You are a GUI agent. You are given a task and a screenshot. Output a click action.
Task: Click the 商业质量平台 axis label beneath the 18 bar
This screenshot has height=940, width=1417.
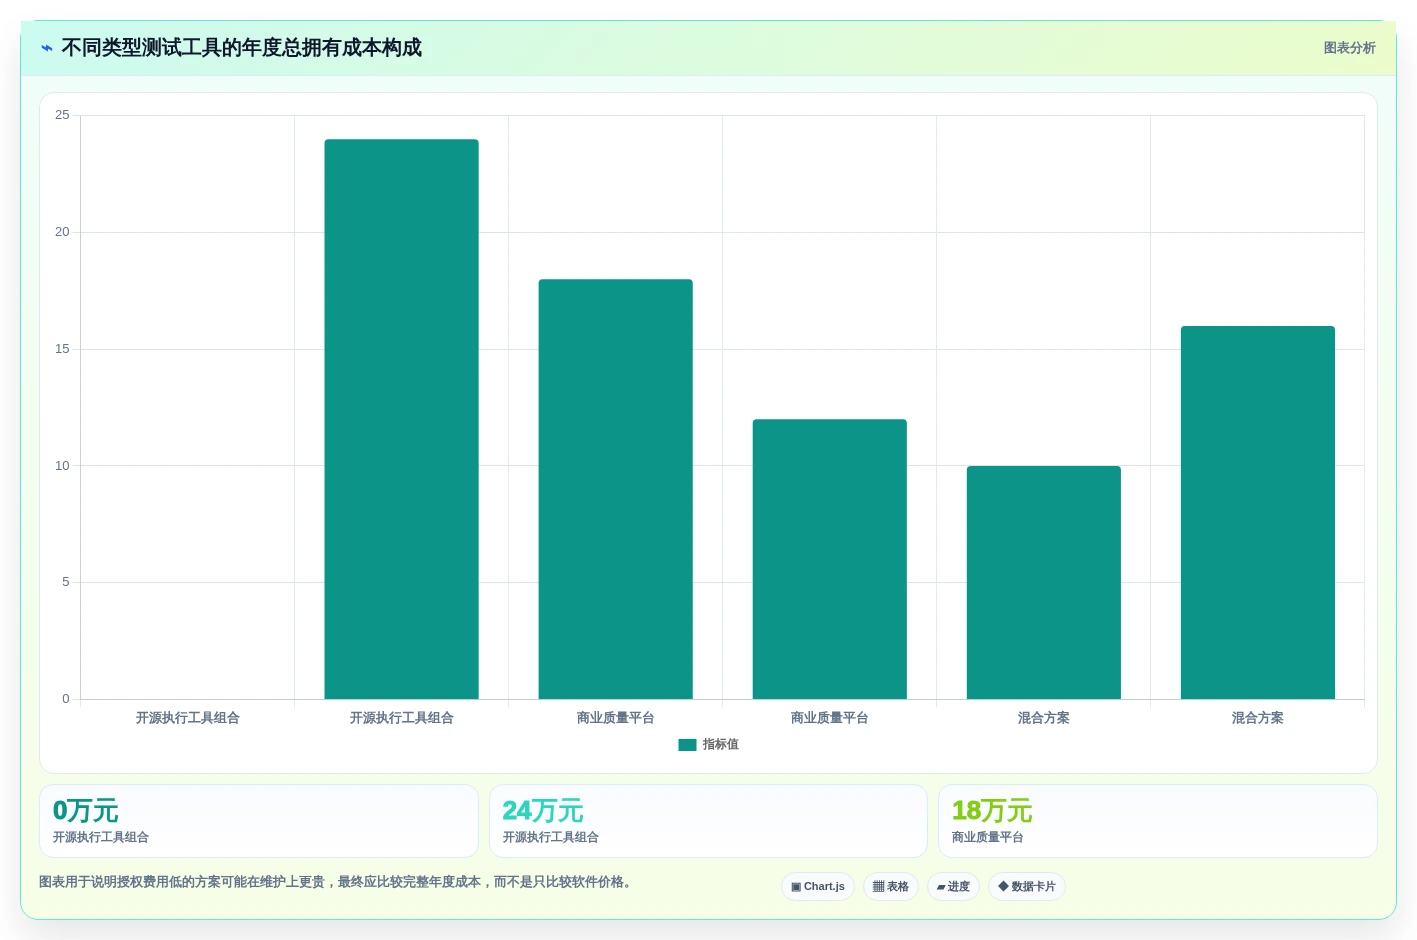pos(616,718)
